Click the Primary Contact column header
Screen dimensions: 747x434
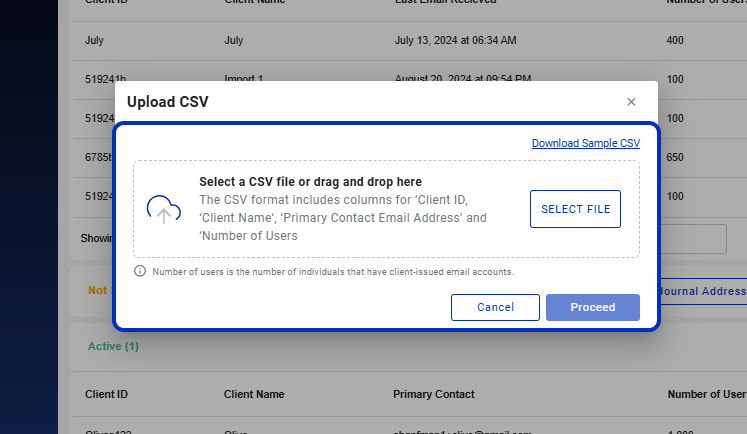pos(434,394)
